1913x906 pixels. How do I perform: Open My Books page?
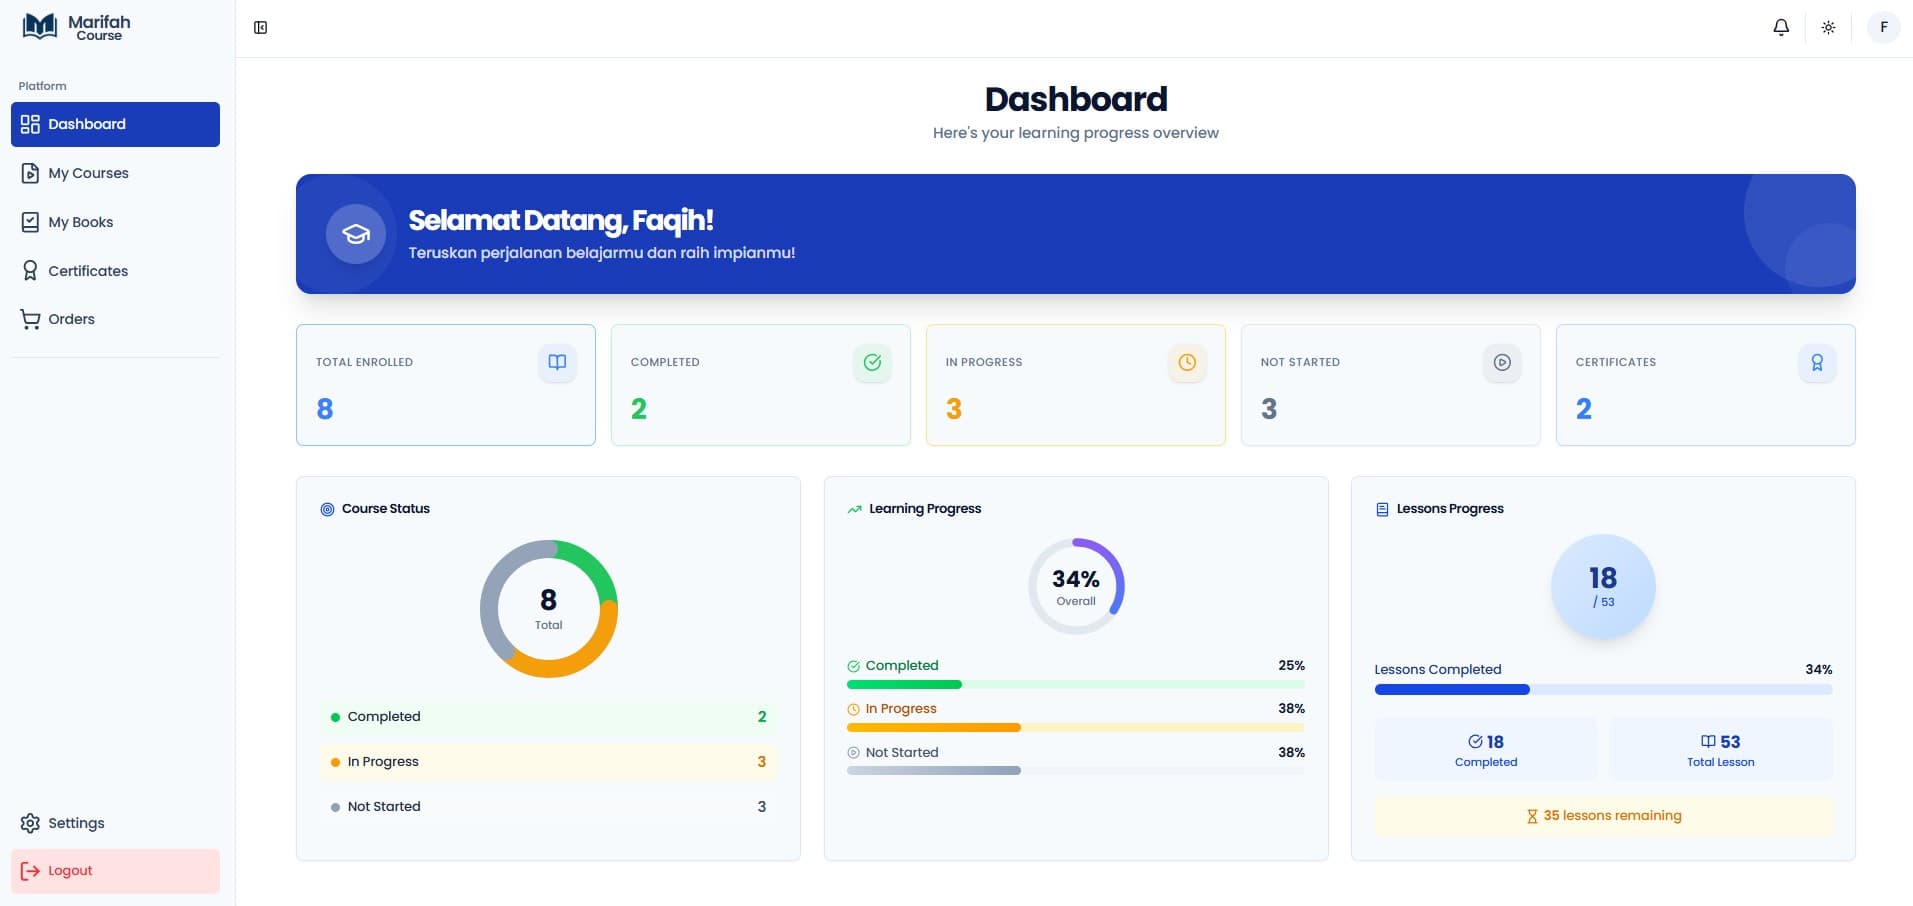click(x=115, y=222)
